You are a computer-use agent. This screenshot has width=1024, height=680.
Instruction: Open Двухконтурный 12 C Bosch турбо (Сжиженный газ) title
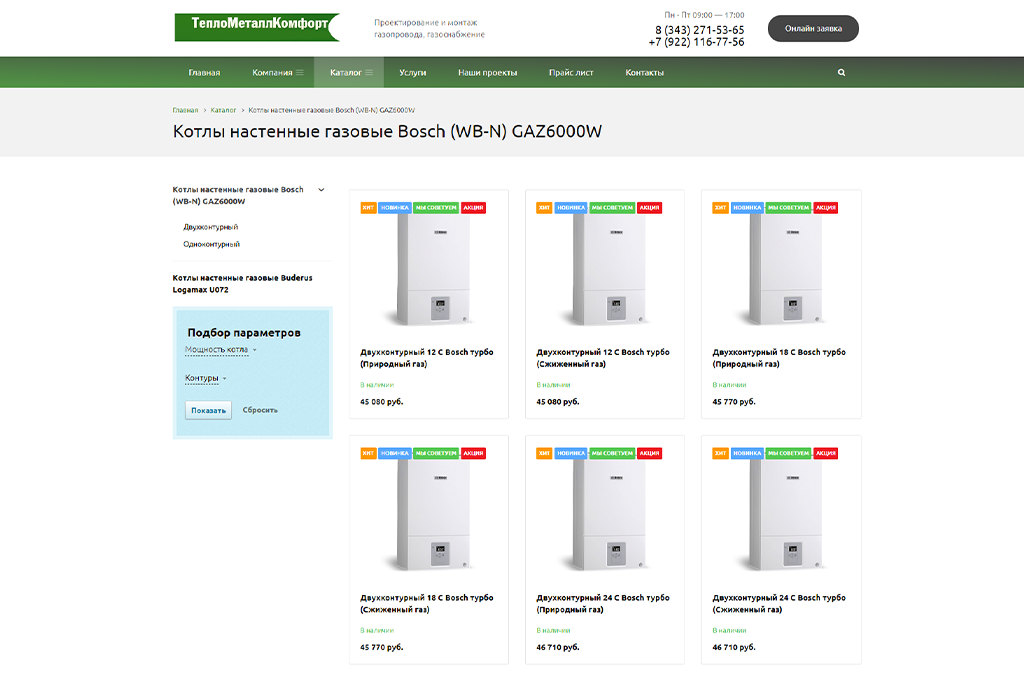(x=603, y=358)
